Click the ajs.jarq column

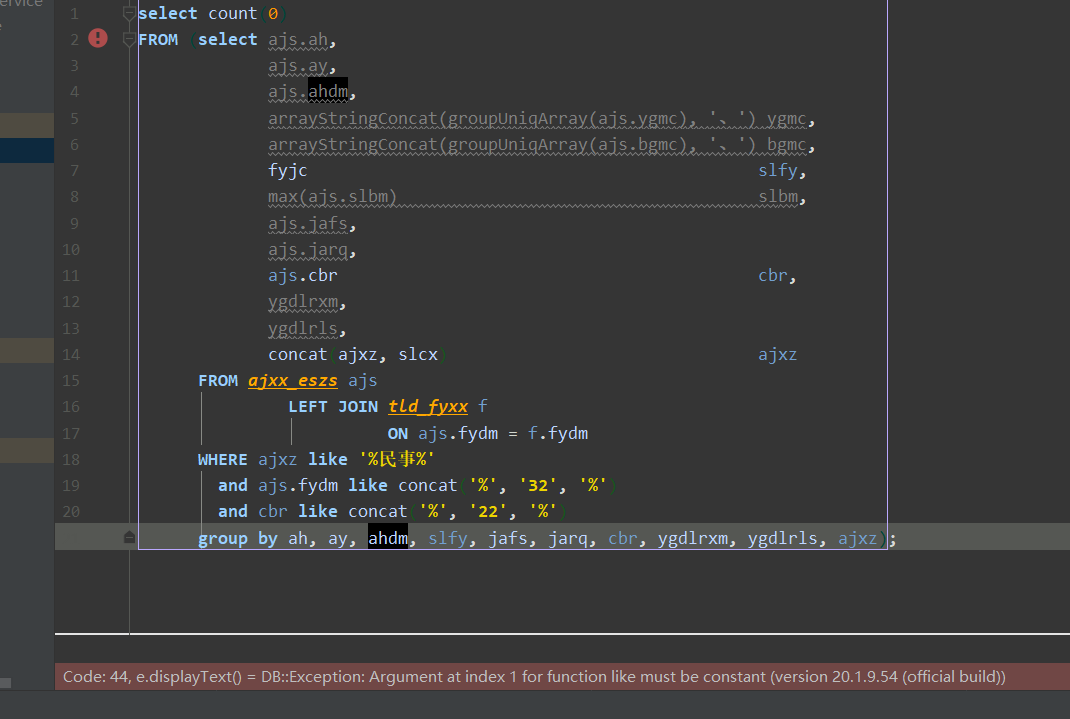tap(308, 250)
